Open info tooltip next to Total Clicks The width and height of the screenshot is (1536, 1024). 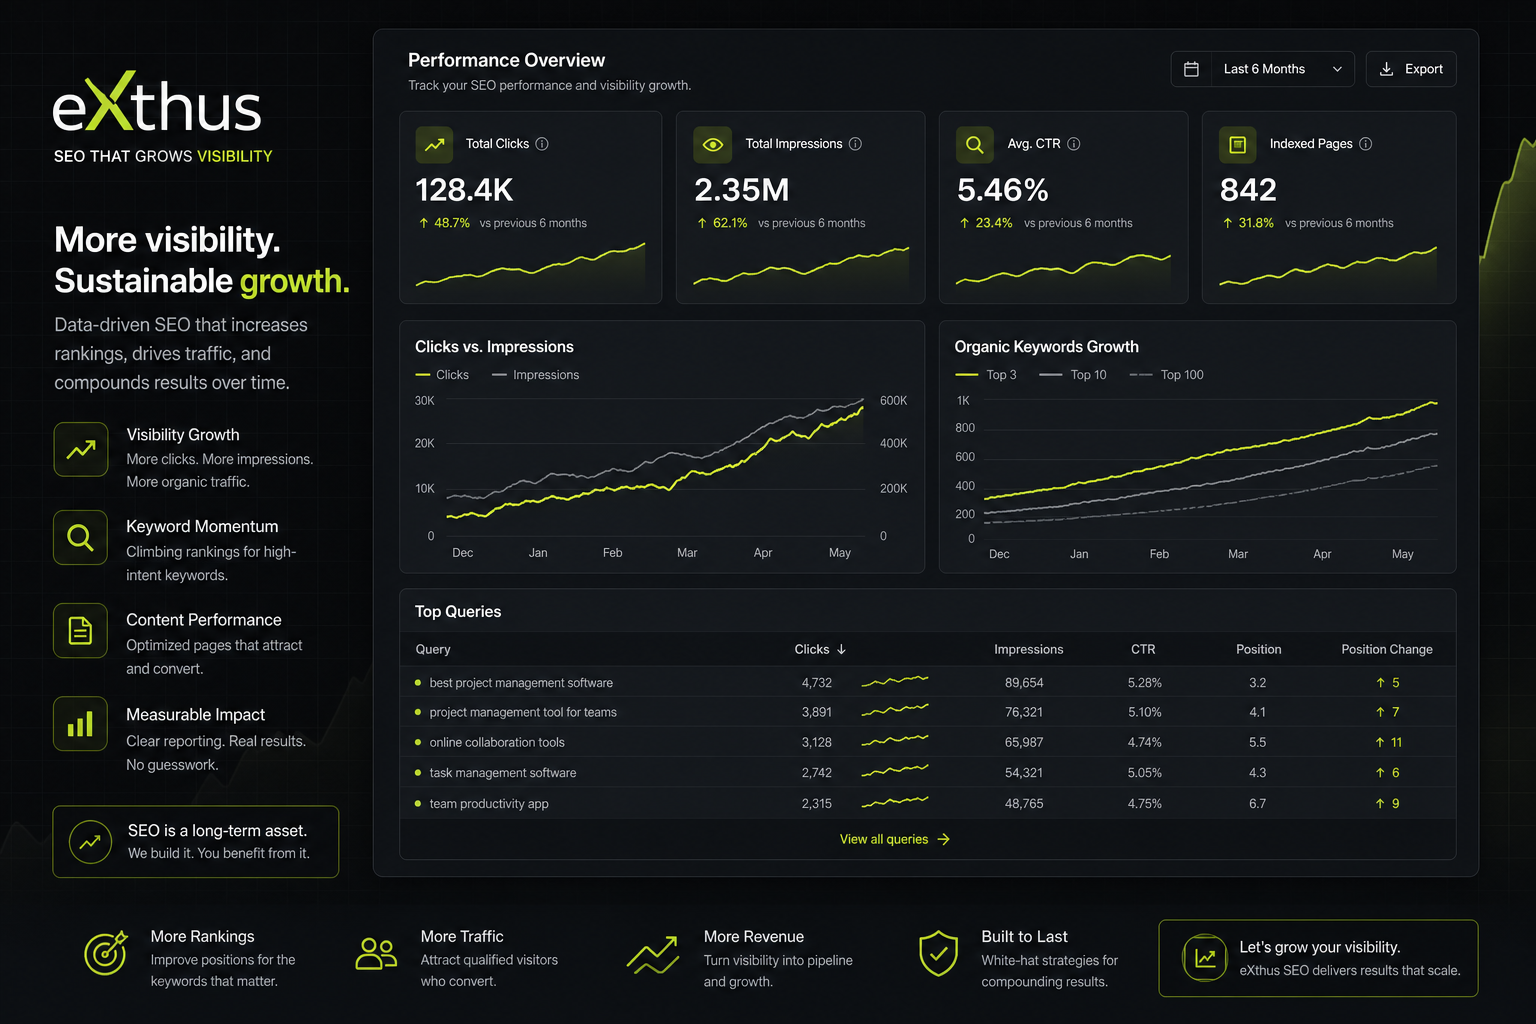542,144
